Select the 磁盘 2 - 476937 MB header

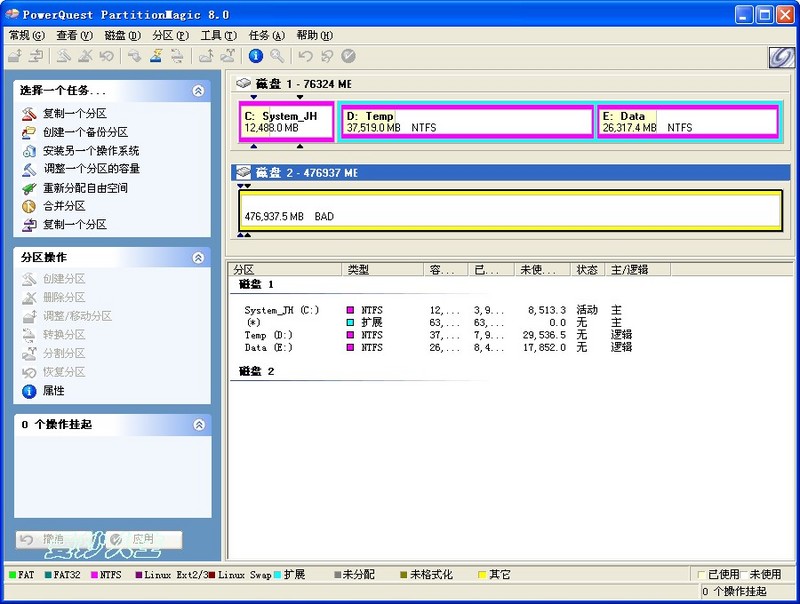(x=511, y=172)
